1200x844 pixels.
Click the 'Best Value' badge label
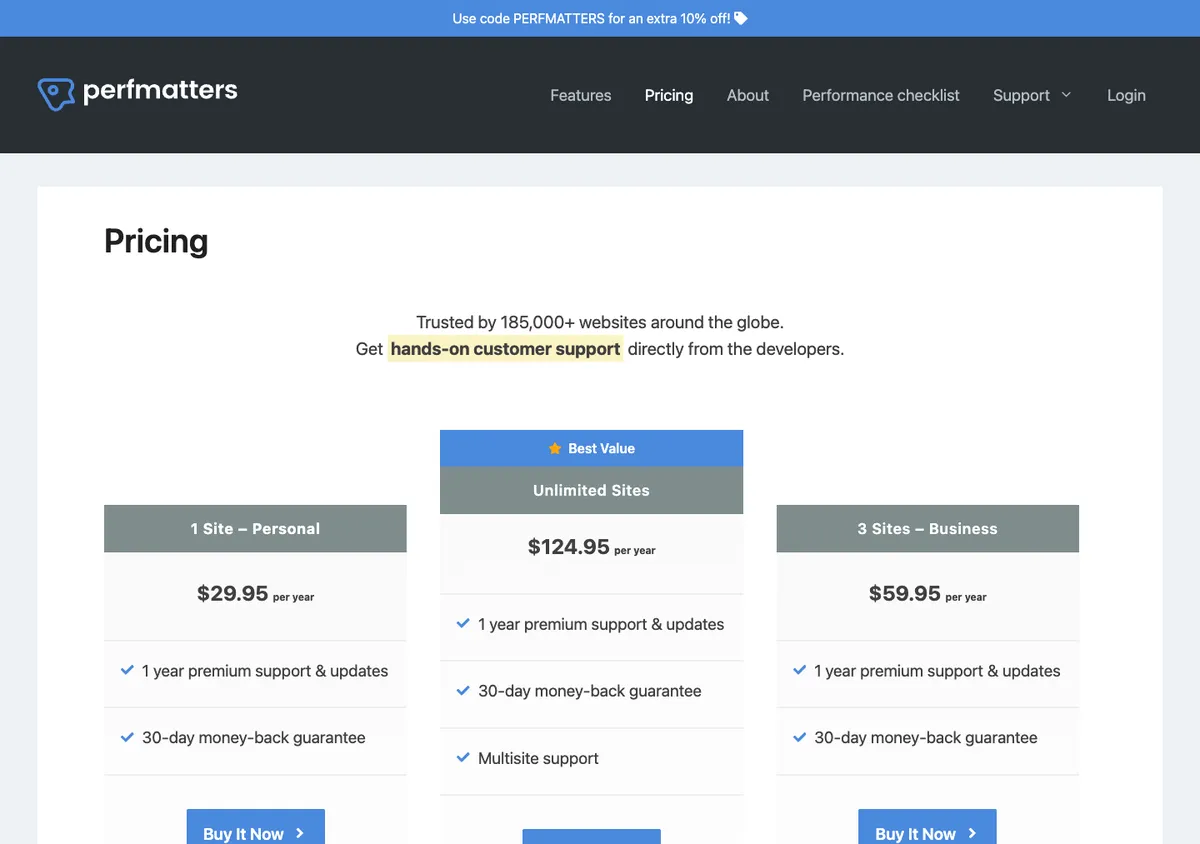pyautogui.click(x=601, y=448)
